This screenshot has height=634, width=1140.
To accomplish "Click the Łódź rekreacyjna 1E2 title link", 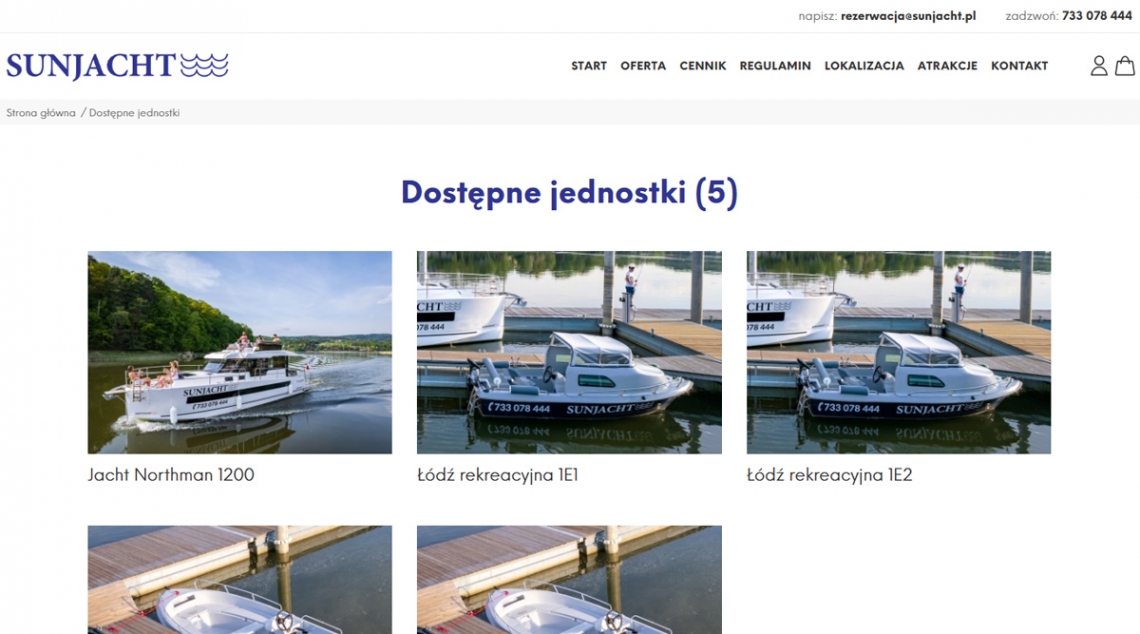I will pos(829,475).
